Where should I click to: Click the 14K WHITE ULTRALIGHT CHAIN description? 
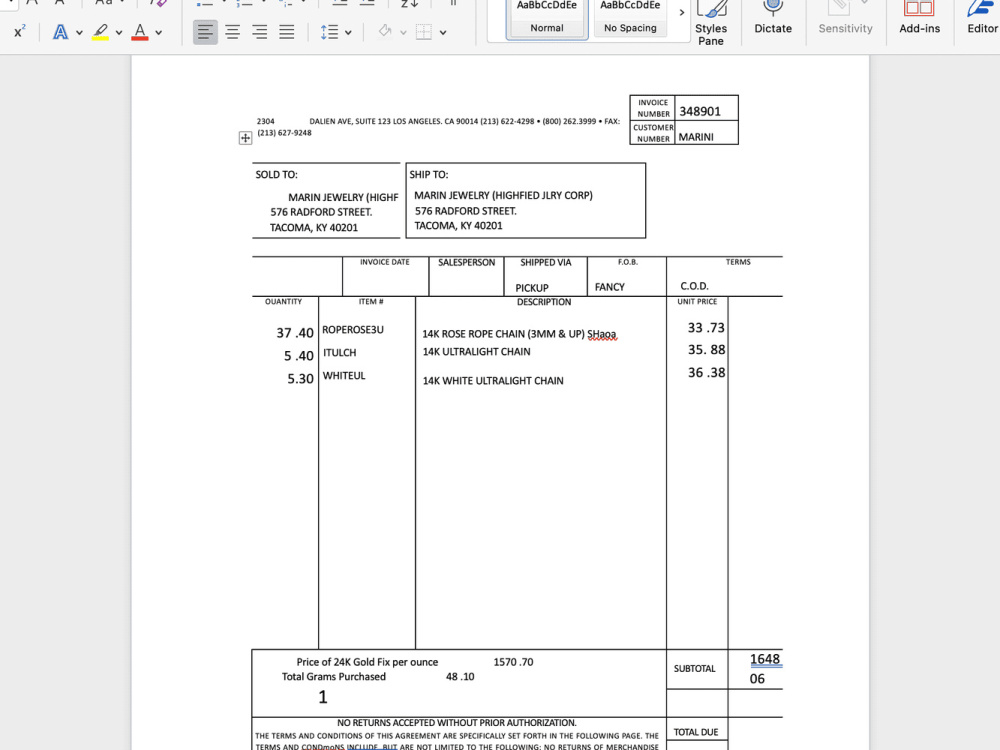(x=493, y=381)
